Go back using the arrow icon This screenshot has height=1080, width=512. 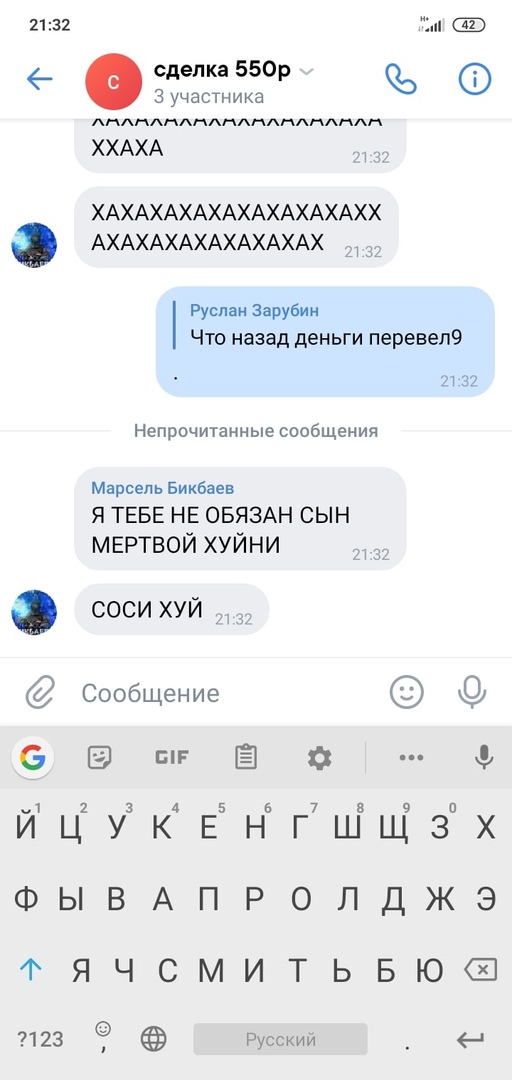coord(39,80)
